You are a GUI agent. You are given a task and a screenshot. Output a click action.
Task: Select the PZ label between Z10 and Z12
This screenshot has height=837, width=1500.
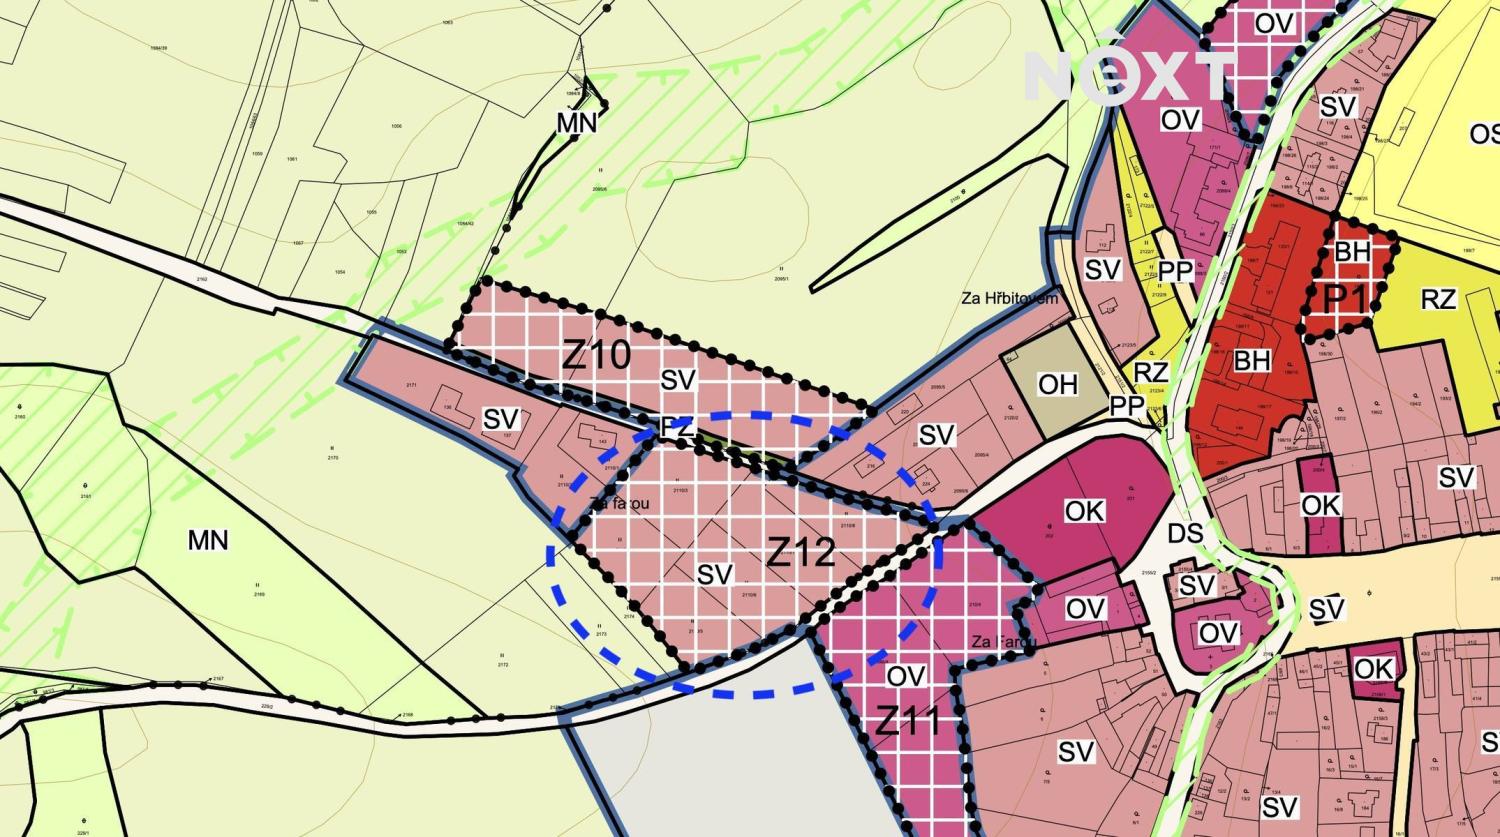click(677, 427)
